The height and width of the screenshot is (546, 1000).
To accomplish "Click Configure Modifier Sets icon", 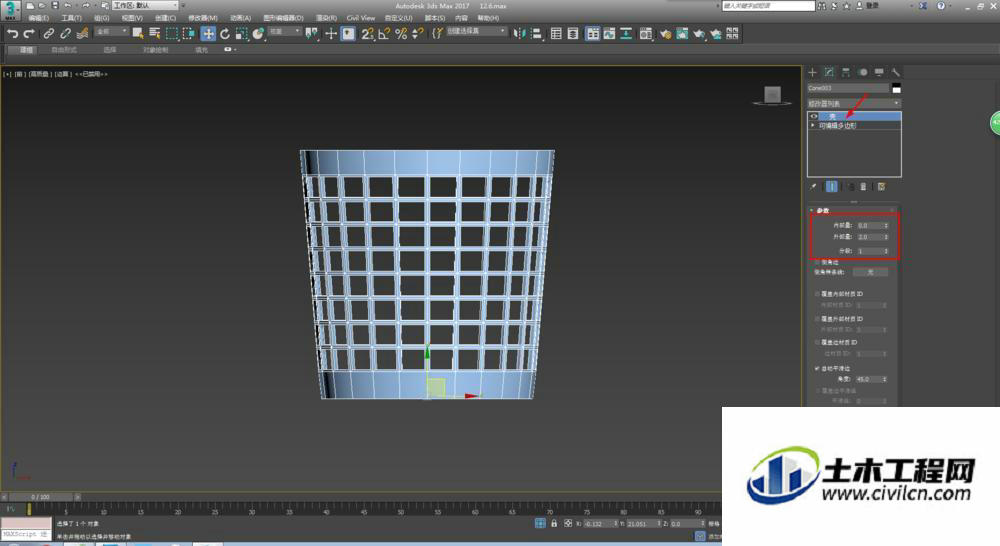I will coord(881,187).
